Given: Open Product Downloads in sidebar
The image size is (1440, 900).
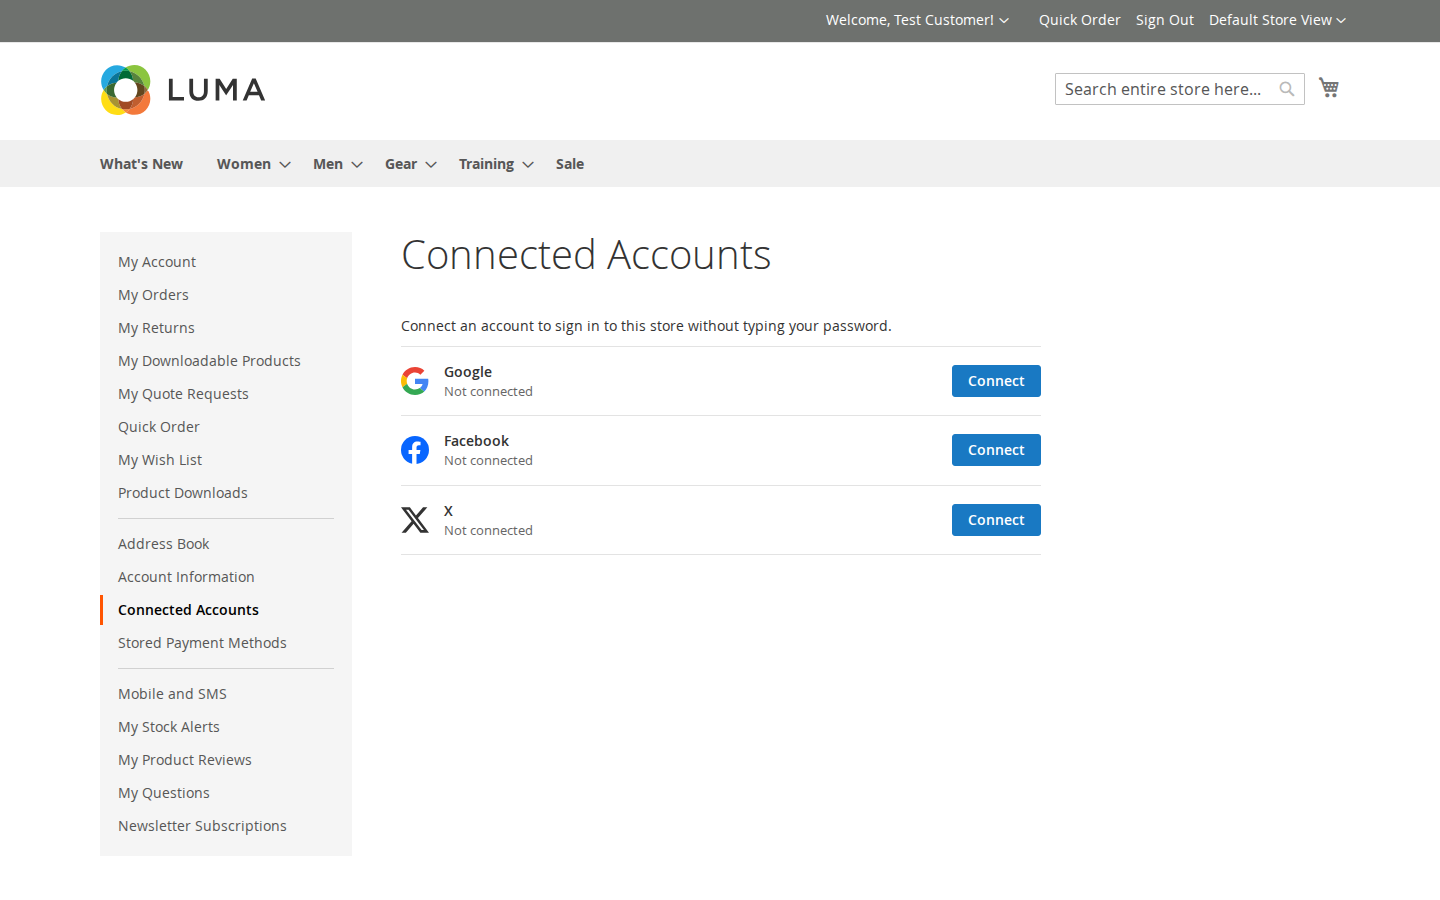Looking at the screenshot, I should click(x=183, y=493).
